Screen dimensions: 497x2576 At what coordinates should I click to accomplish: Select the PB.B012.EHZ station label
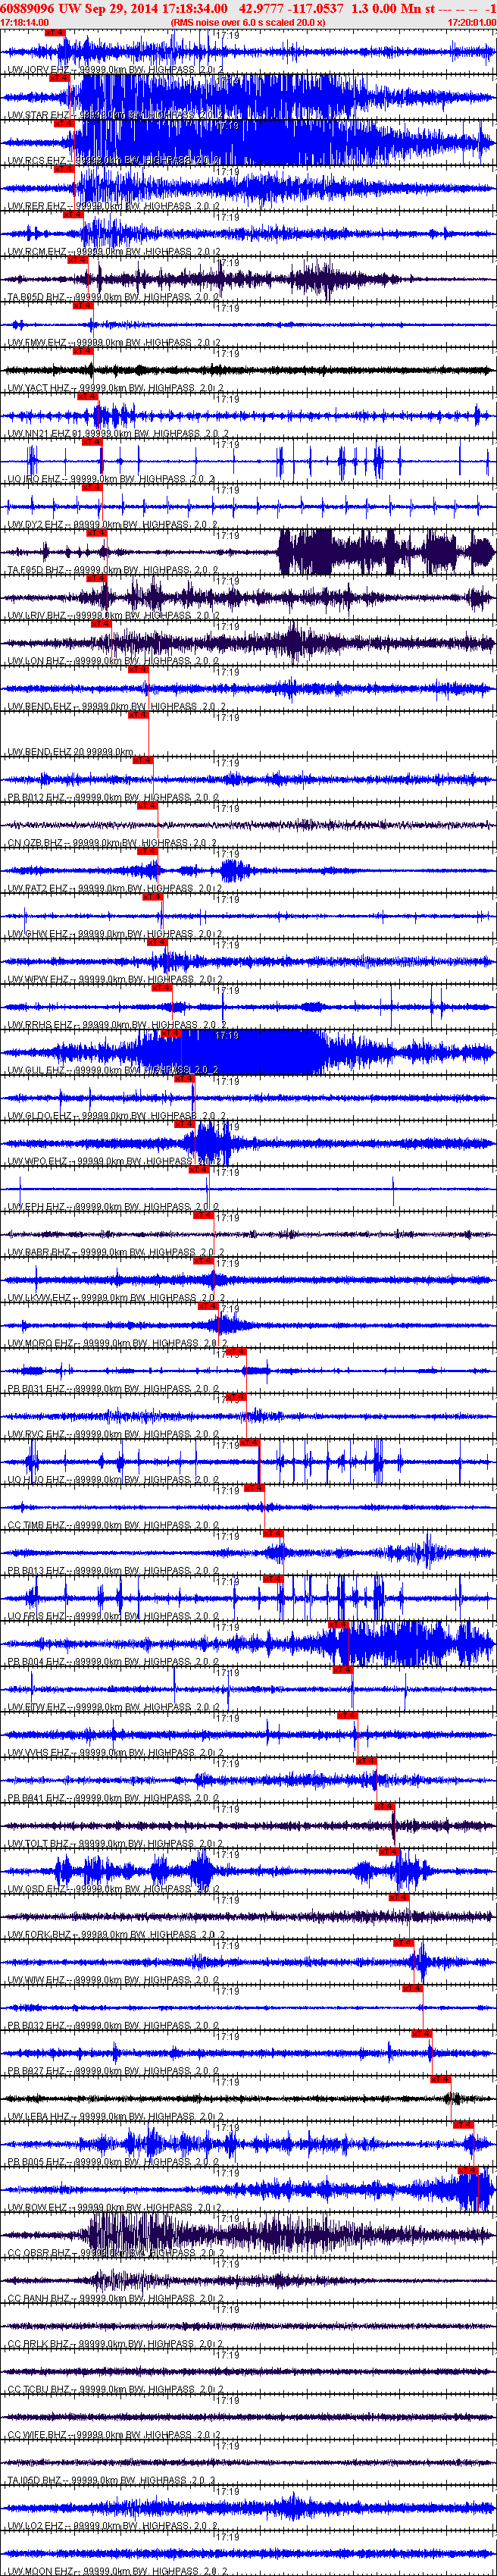(x=113, y=798)
